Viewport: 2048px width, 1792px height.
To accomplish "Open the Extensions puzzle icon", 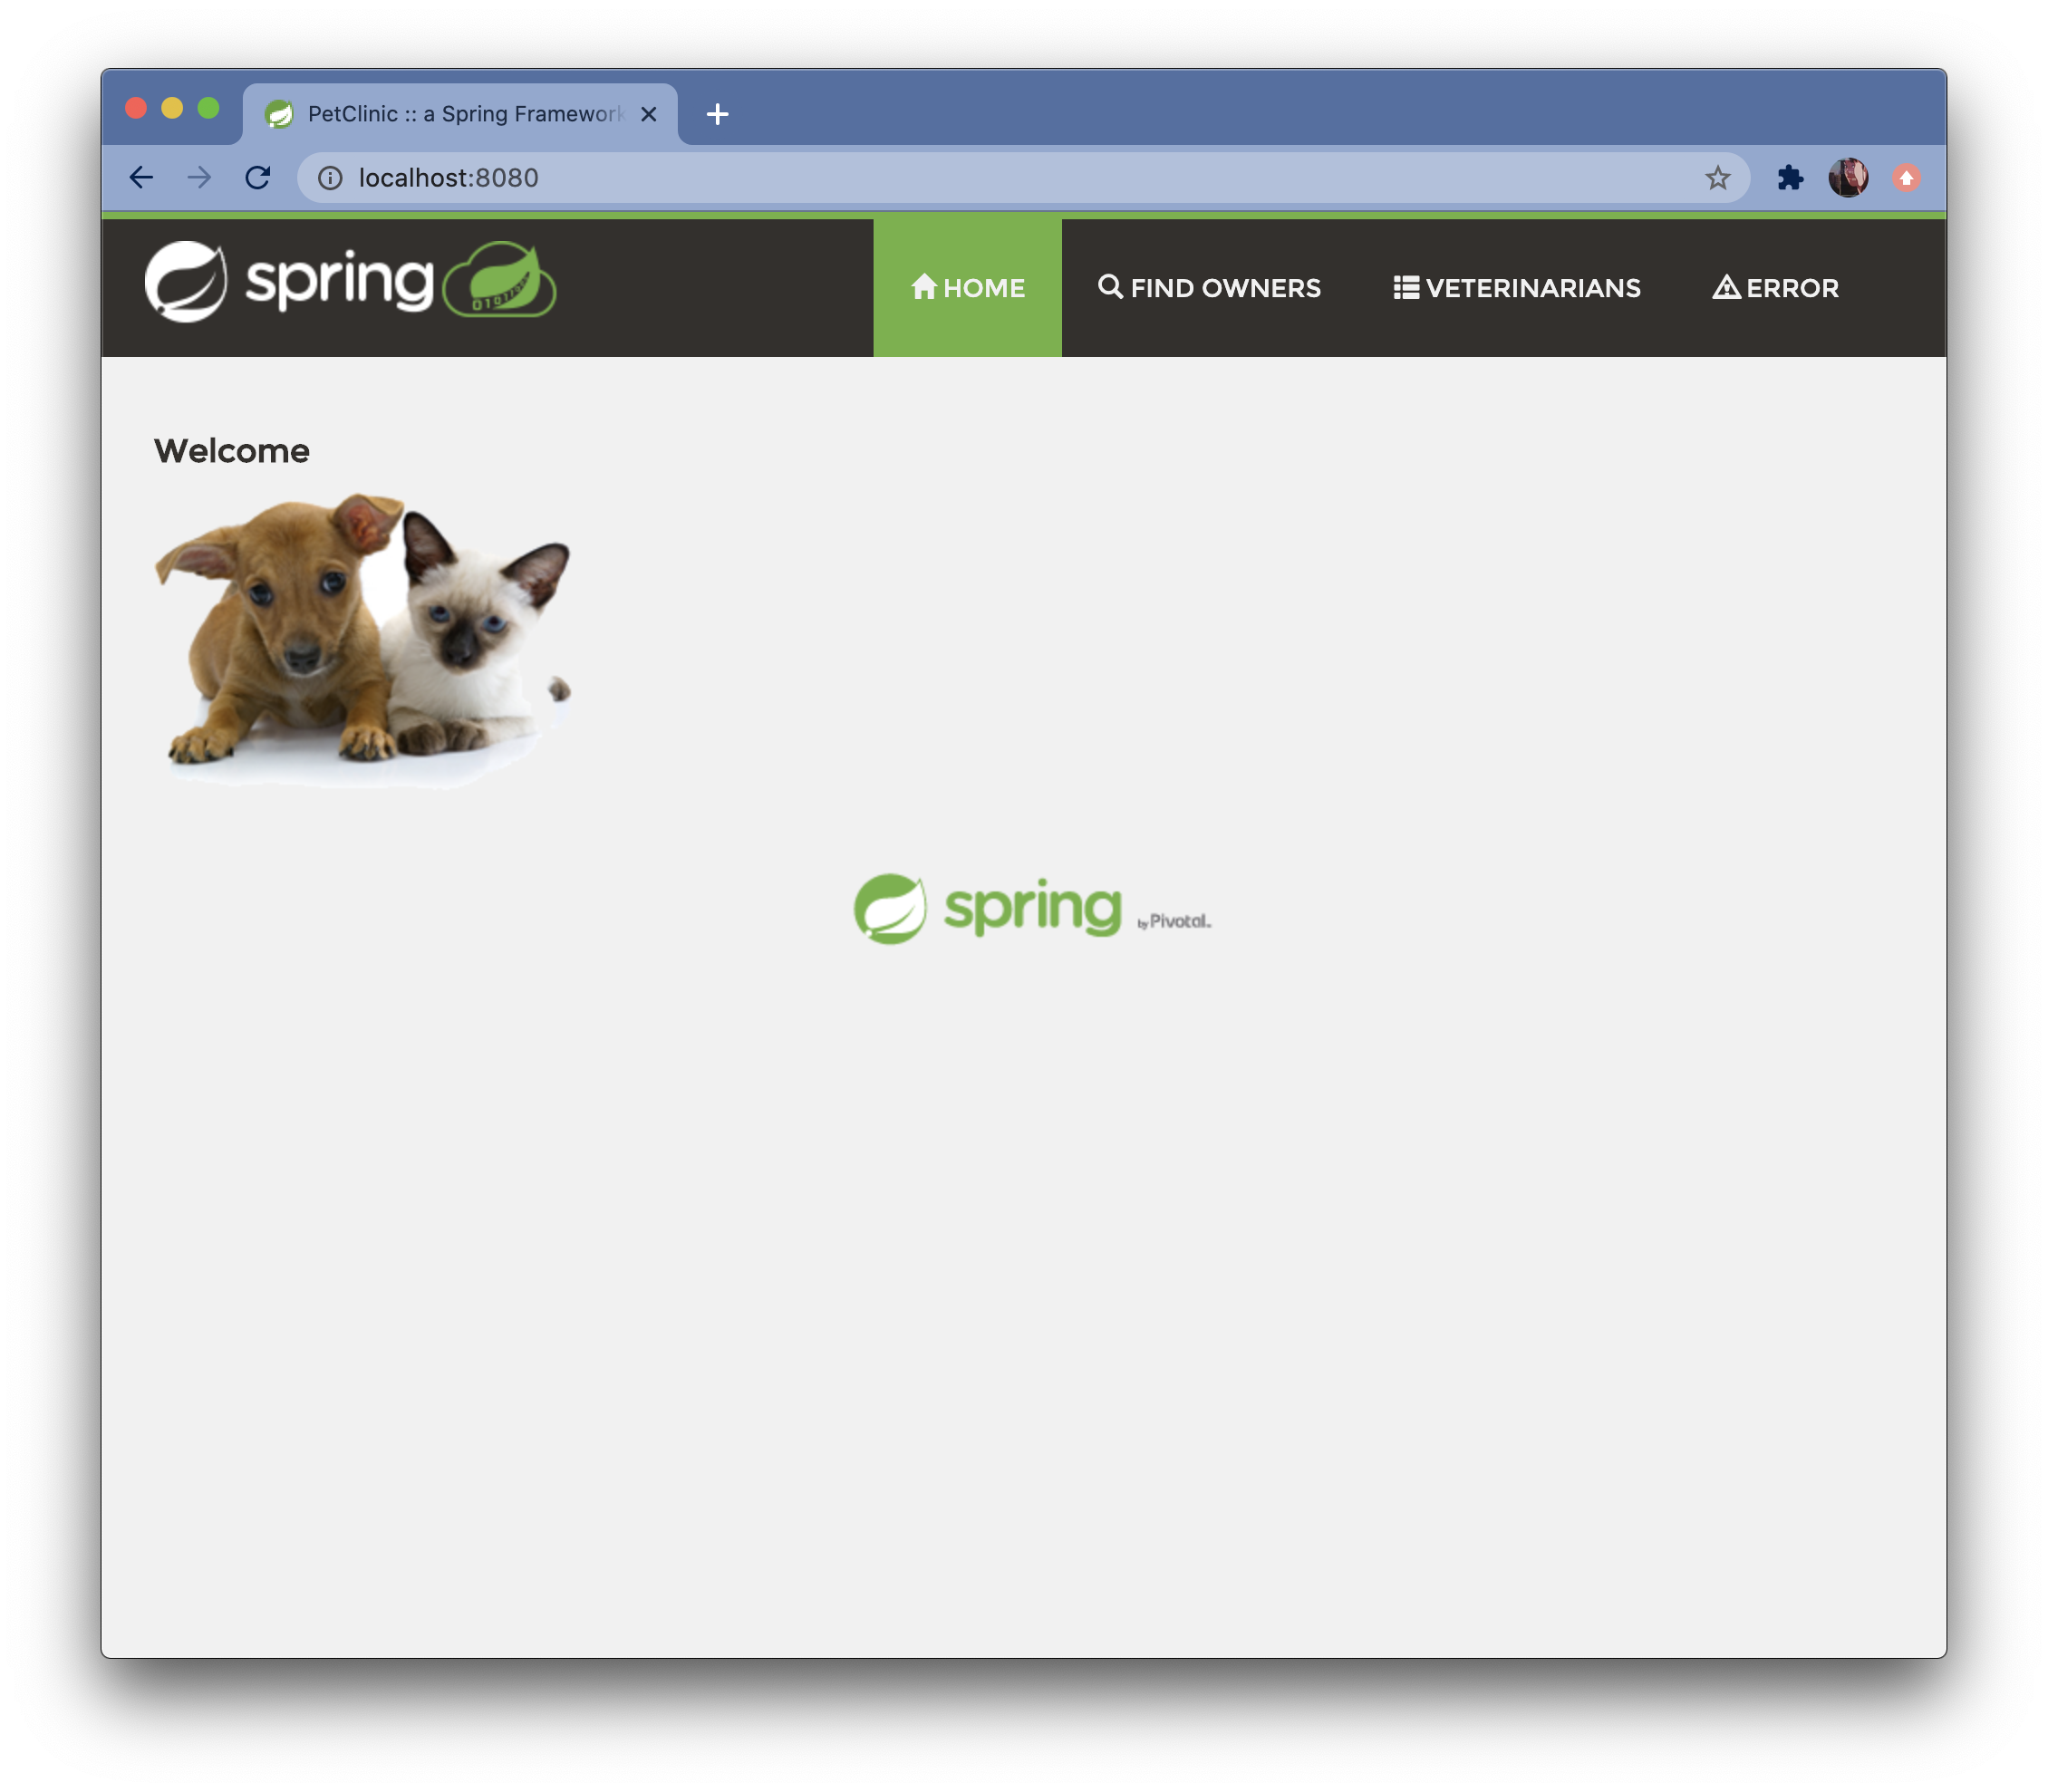I will pos(1789,178).
